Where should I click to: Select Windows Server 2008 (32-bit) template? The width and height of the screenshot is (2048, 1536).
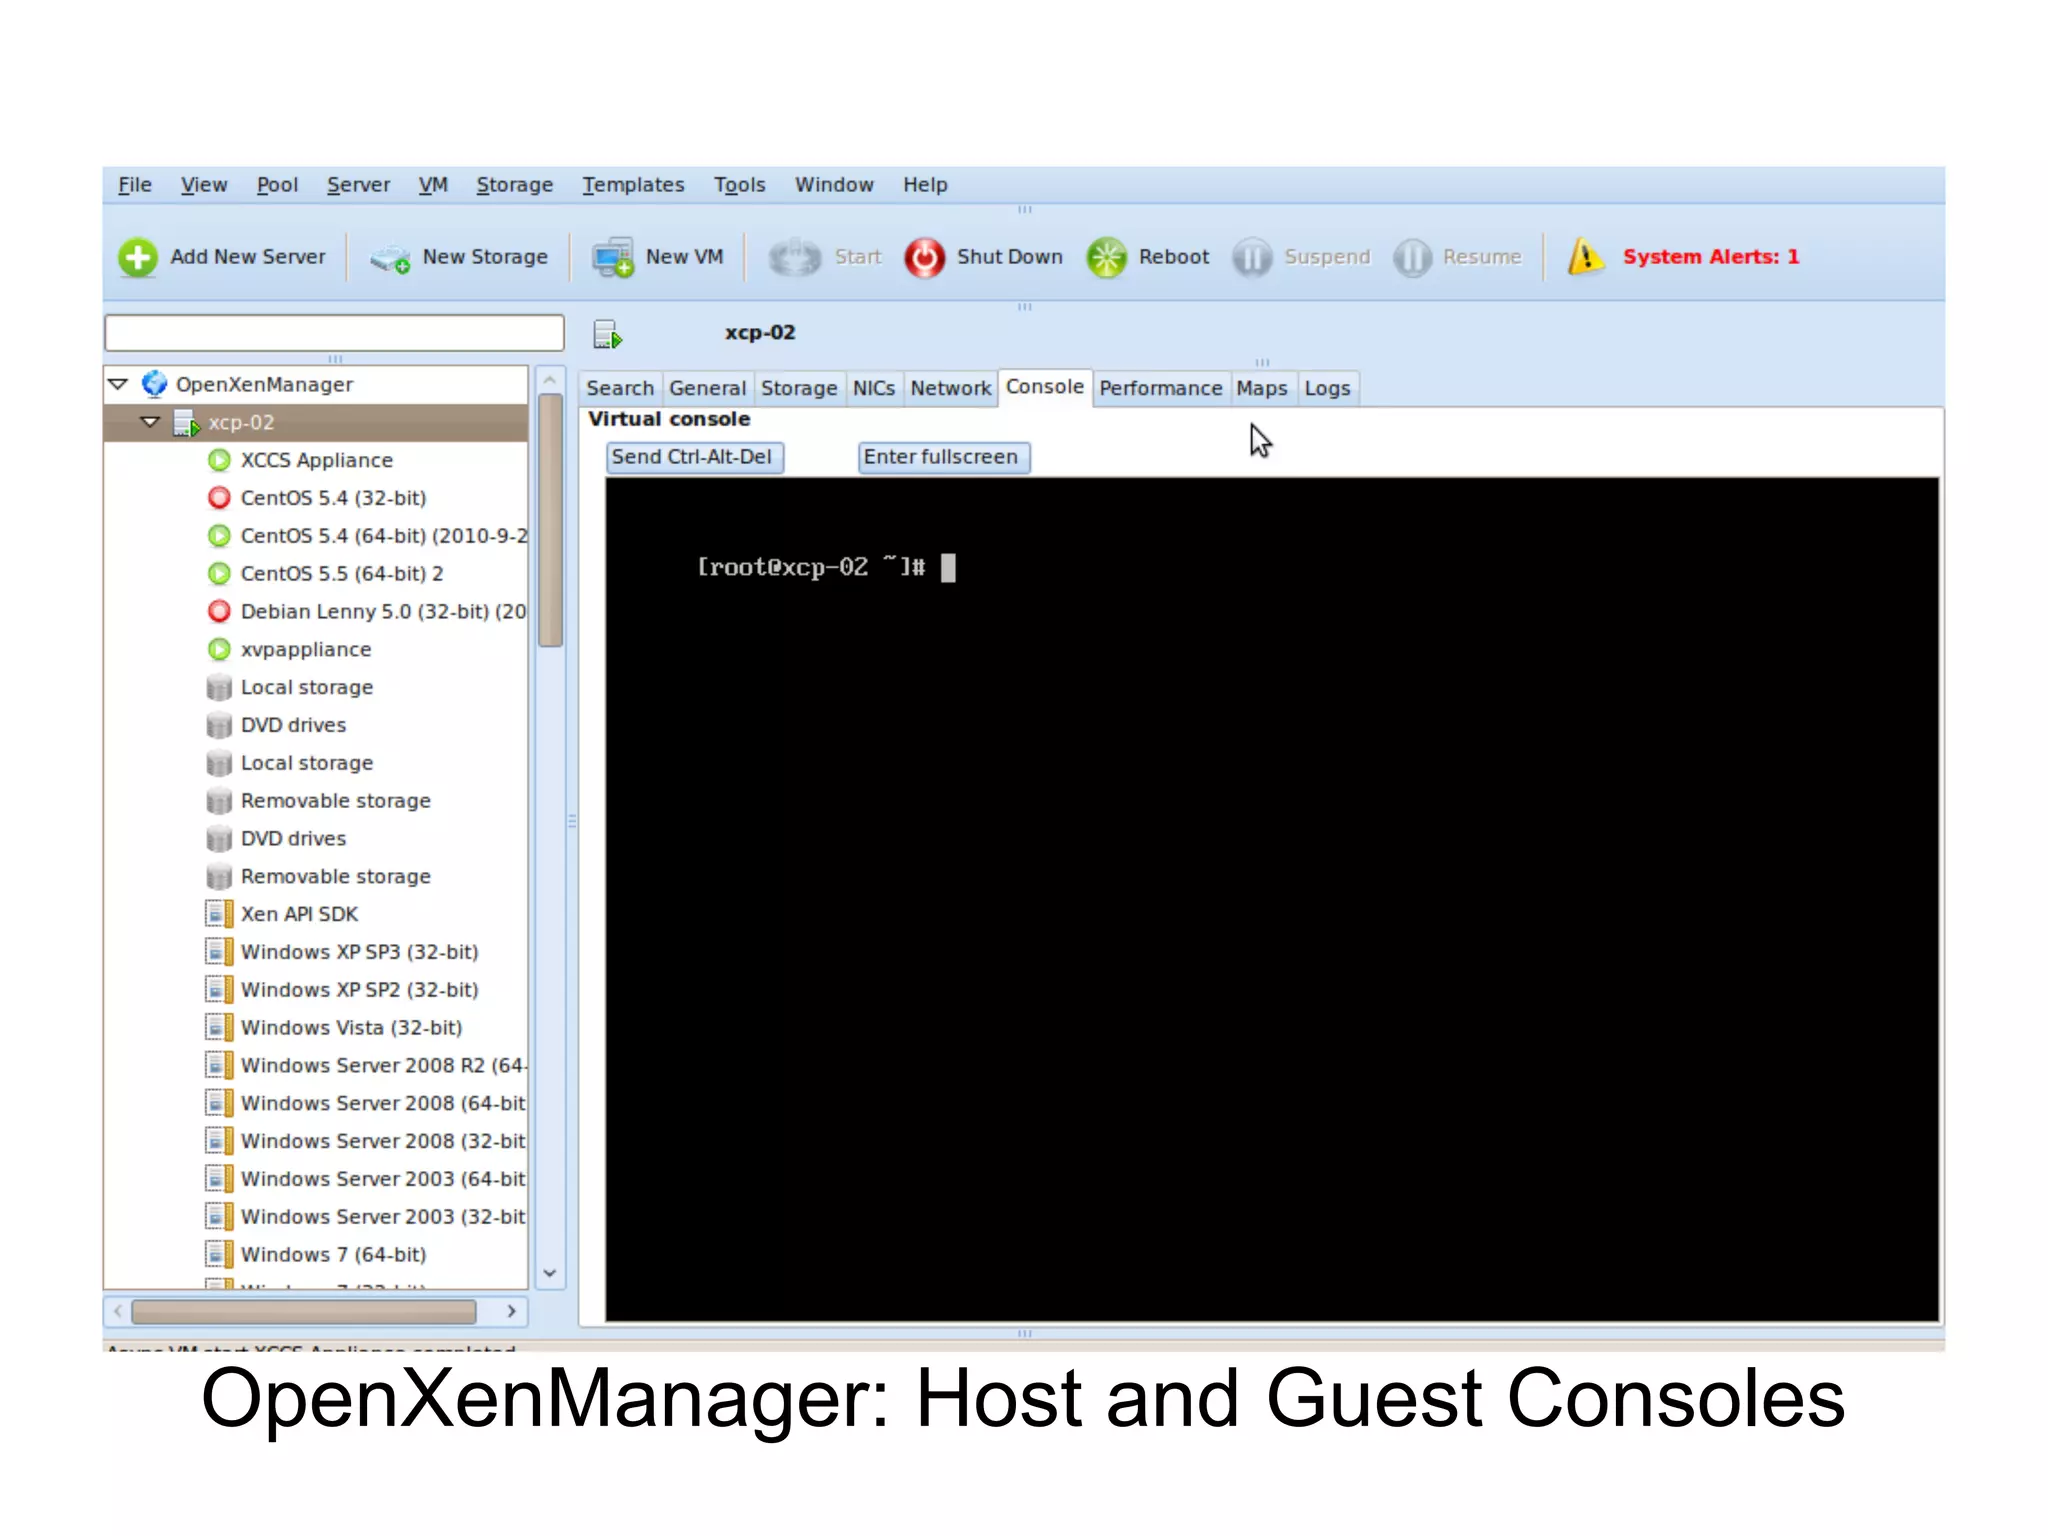click(x=382, y=1141)
